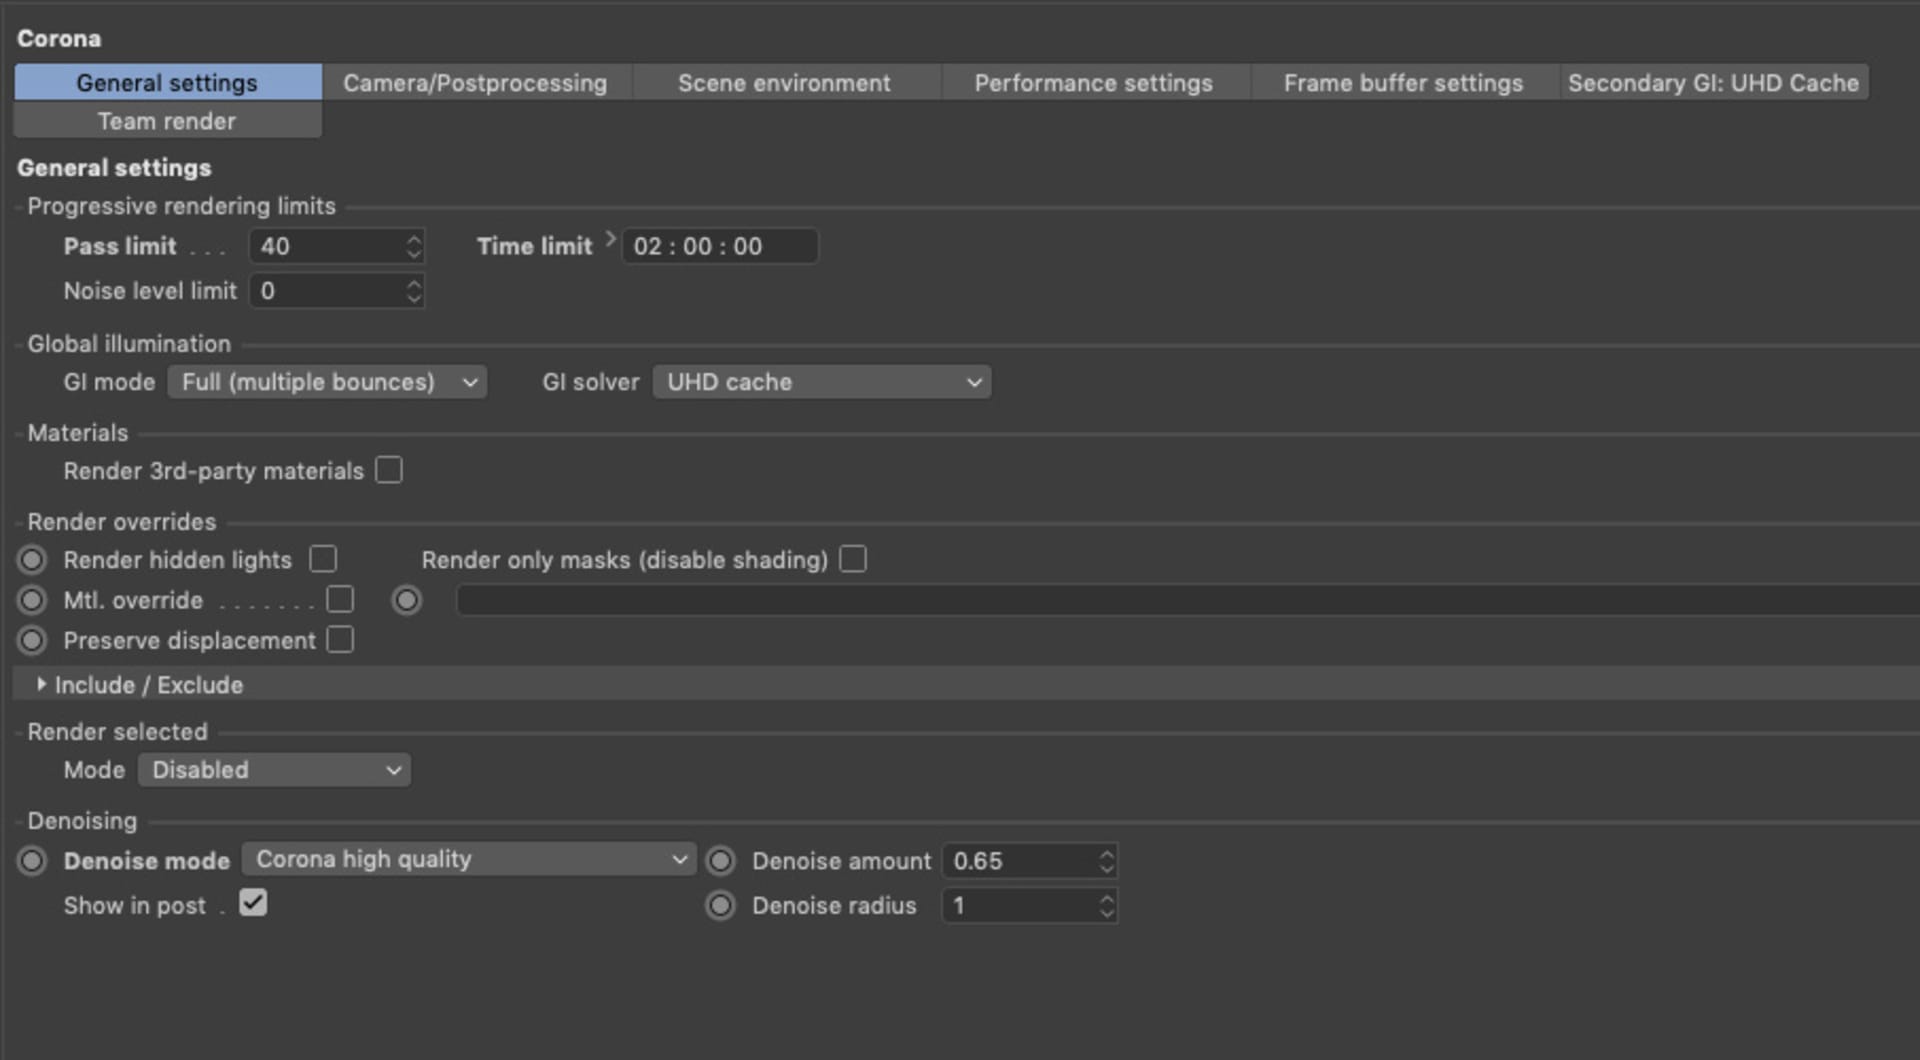Open the Denoise mode dropdown

coord(469,860)
